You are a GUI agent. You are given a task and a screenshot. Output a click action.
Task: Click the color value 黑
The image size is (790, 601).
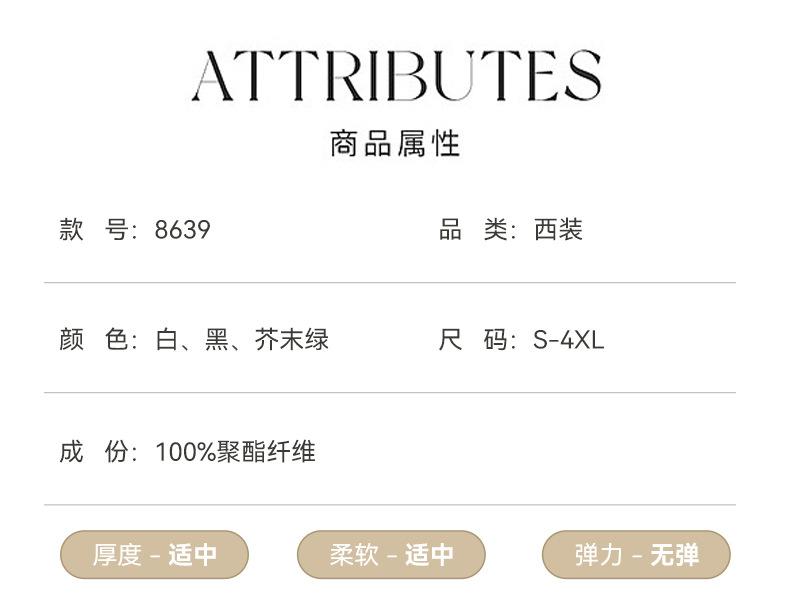point(217,340)
